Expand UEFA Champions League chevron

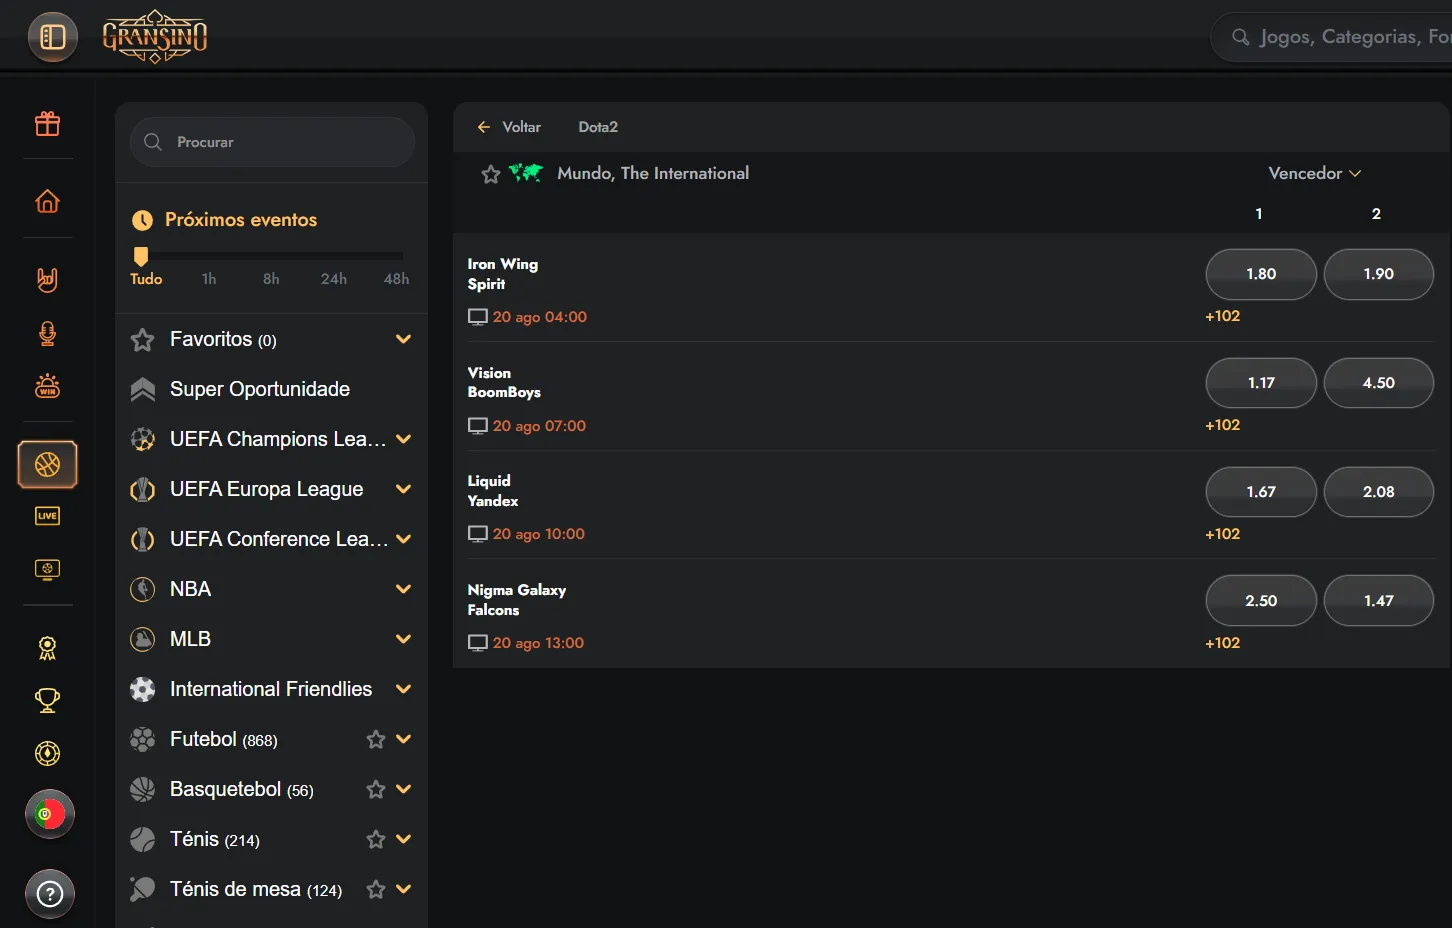tap(404, 439)
